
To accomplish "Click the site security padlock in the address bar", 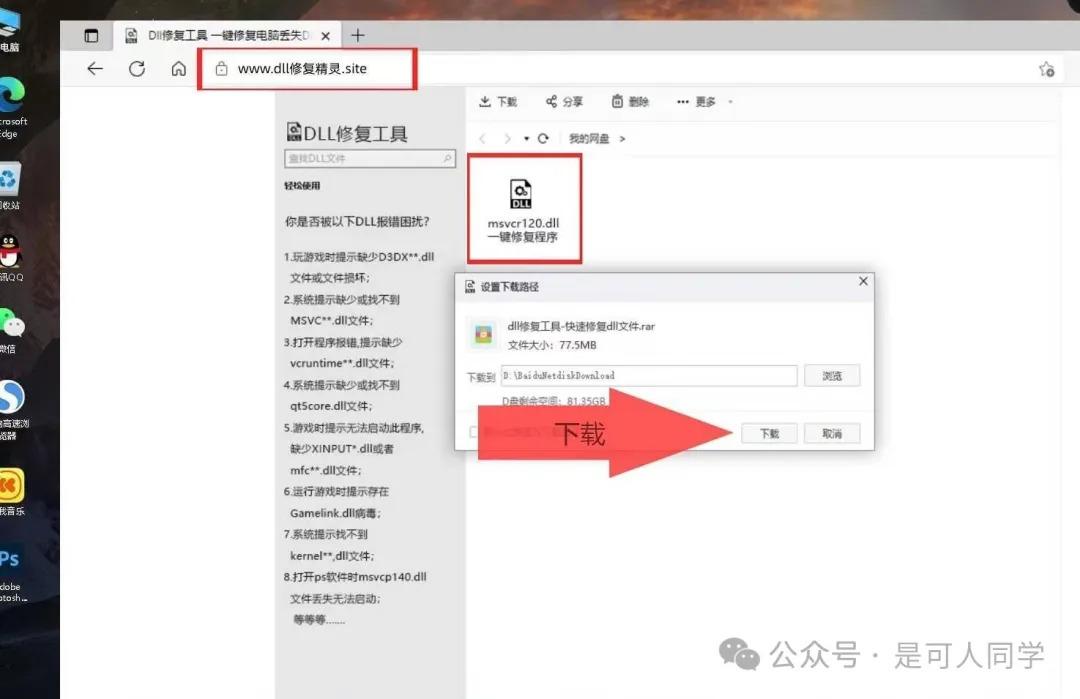I will (222, 69).
